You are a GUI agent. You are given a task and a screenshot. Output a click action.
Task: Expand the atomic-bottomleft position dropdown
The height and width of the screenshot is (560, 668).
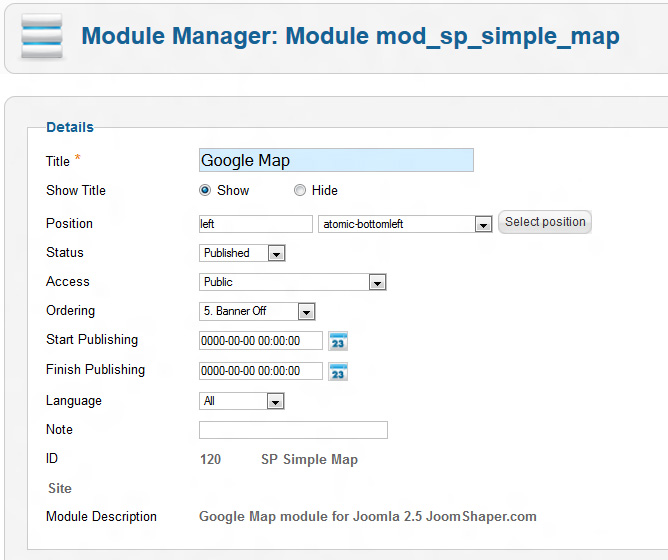tap(483, 224)
